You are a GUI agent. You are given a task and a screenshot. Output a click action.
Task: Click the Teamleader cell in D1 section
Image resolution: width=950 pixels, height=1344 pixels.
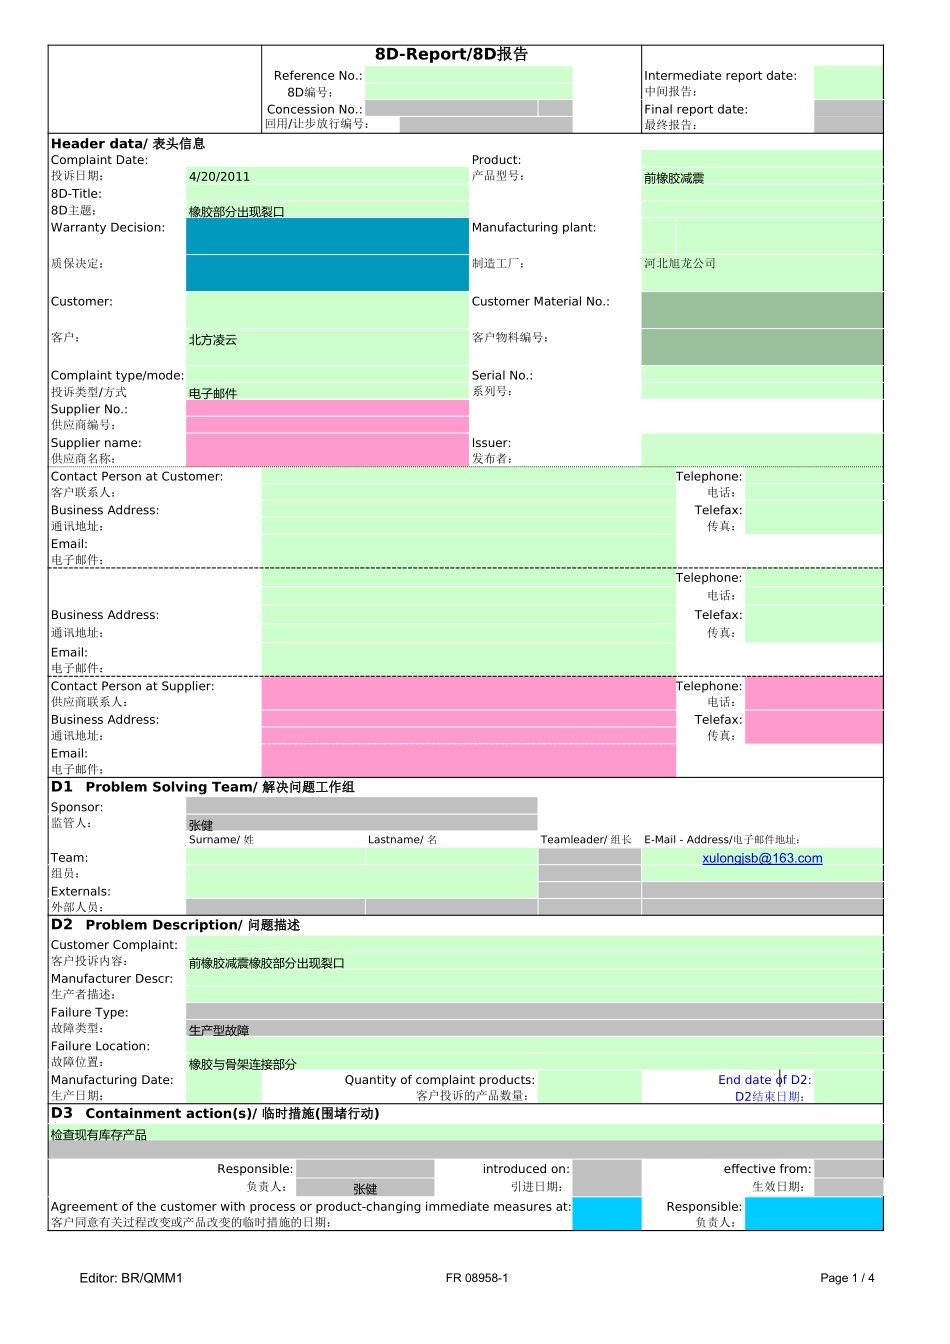coord(590,857)
